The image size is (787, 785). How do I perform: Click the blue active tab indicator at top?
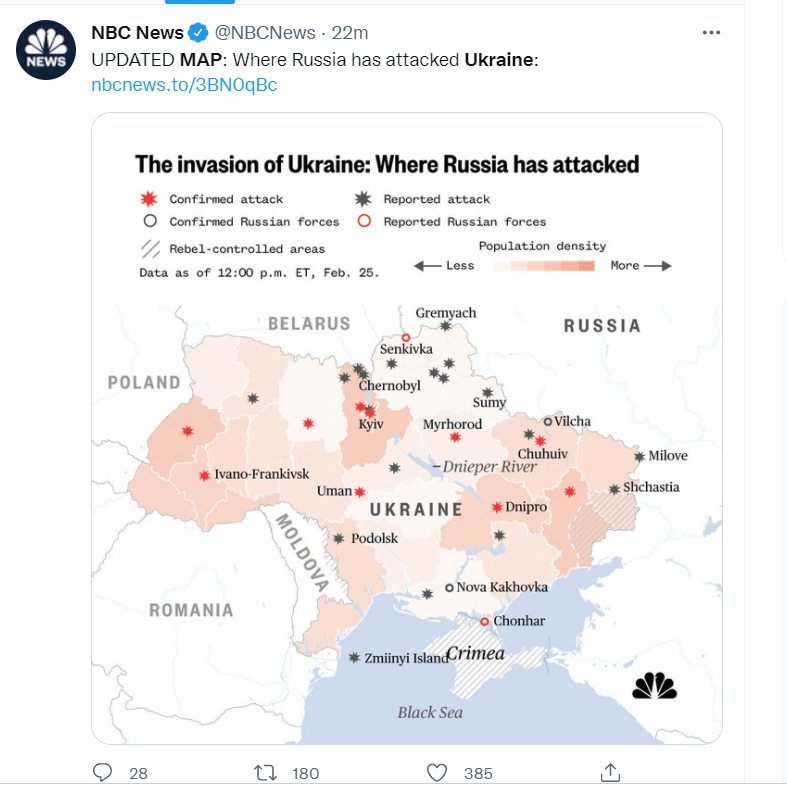pyautogui.click(x=200, y=2)
